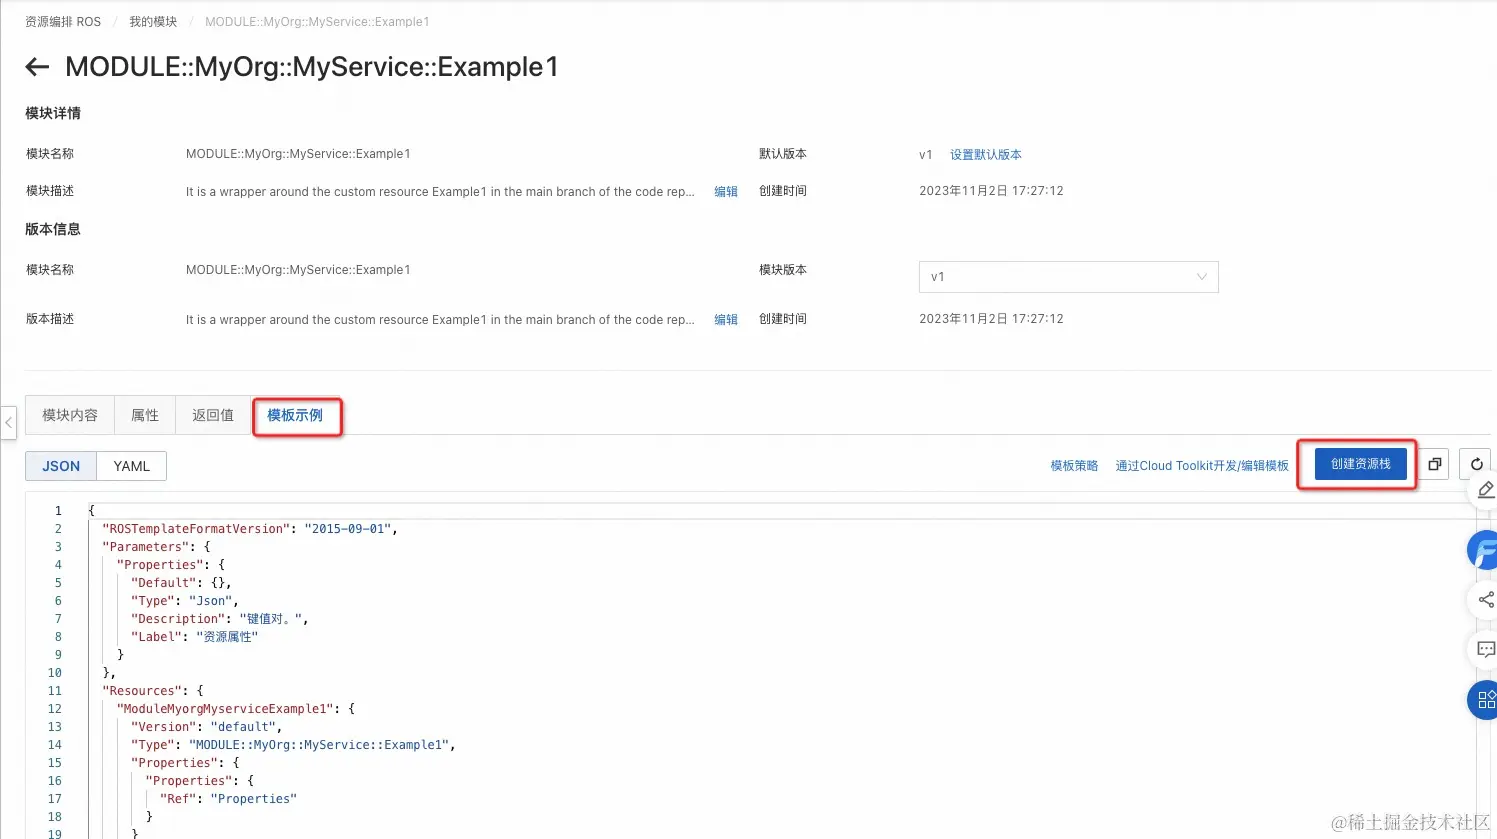Click 编辑 next to 版本描述
Viewport: 1497px width, 839px height.
726,320
